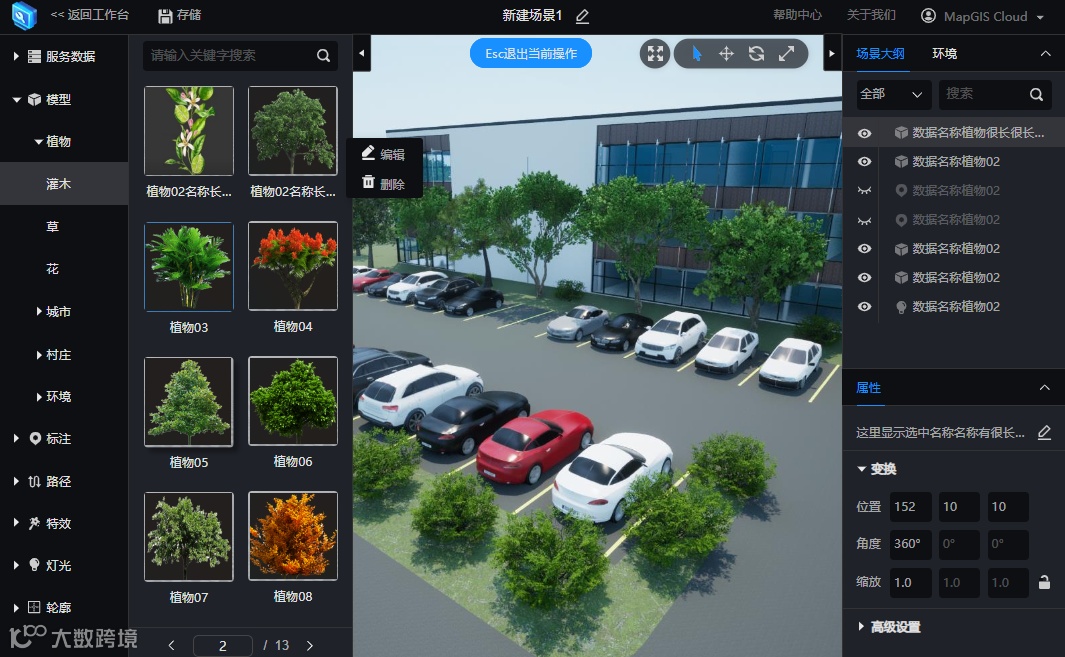Toggle eye of second 数据名称植物02 row

pos(864,162)
